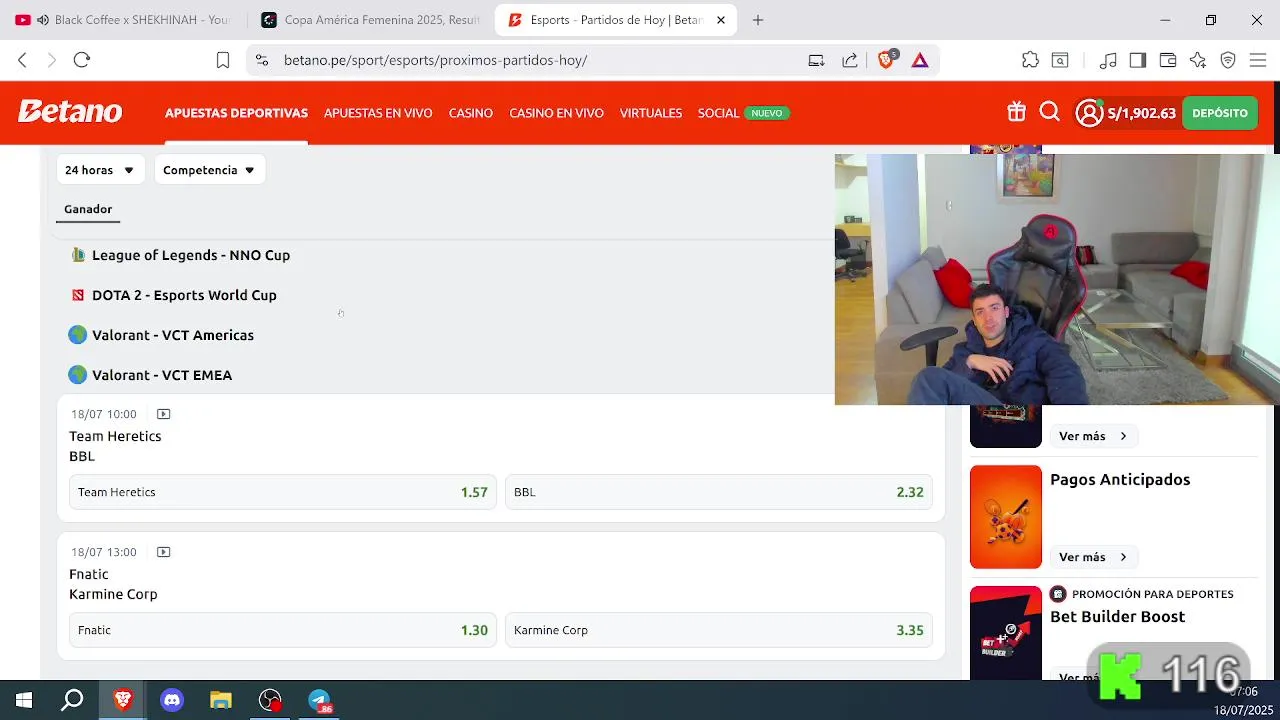Bet on BBL at 2.32
Image resolution: width=1280 pixels, height=720 pixels.
[719, 492]
